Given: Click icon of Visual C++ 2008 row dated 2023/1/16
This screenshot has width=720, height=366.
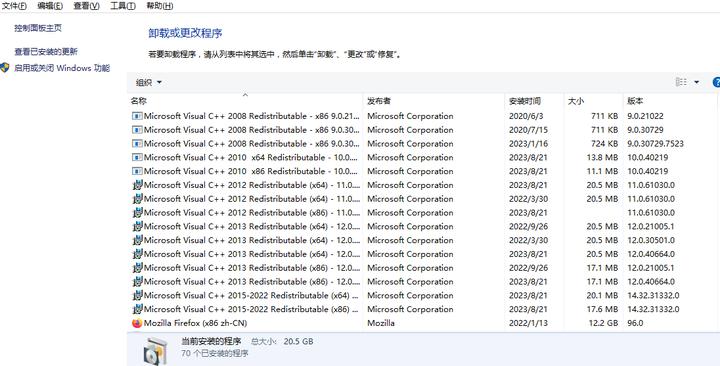Looking at the screenshot, I should (137, 144).
